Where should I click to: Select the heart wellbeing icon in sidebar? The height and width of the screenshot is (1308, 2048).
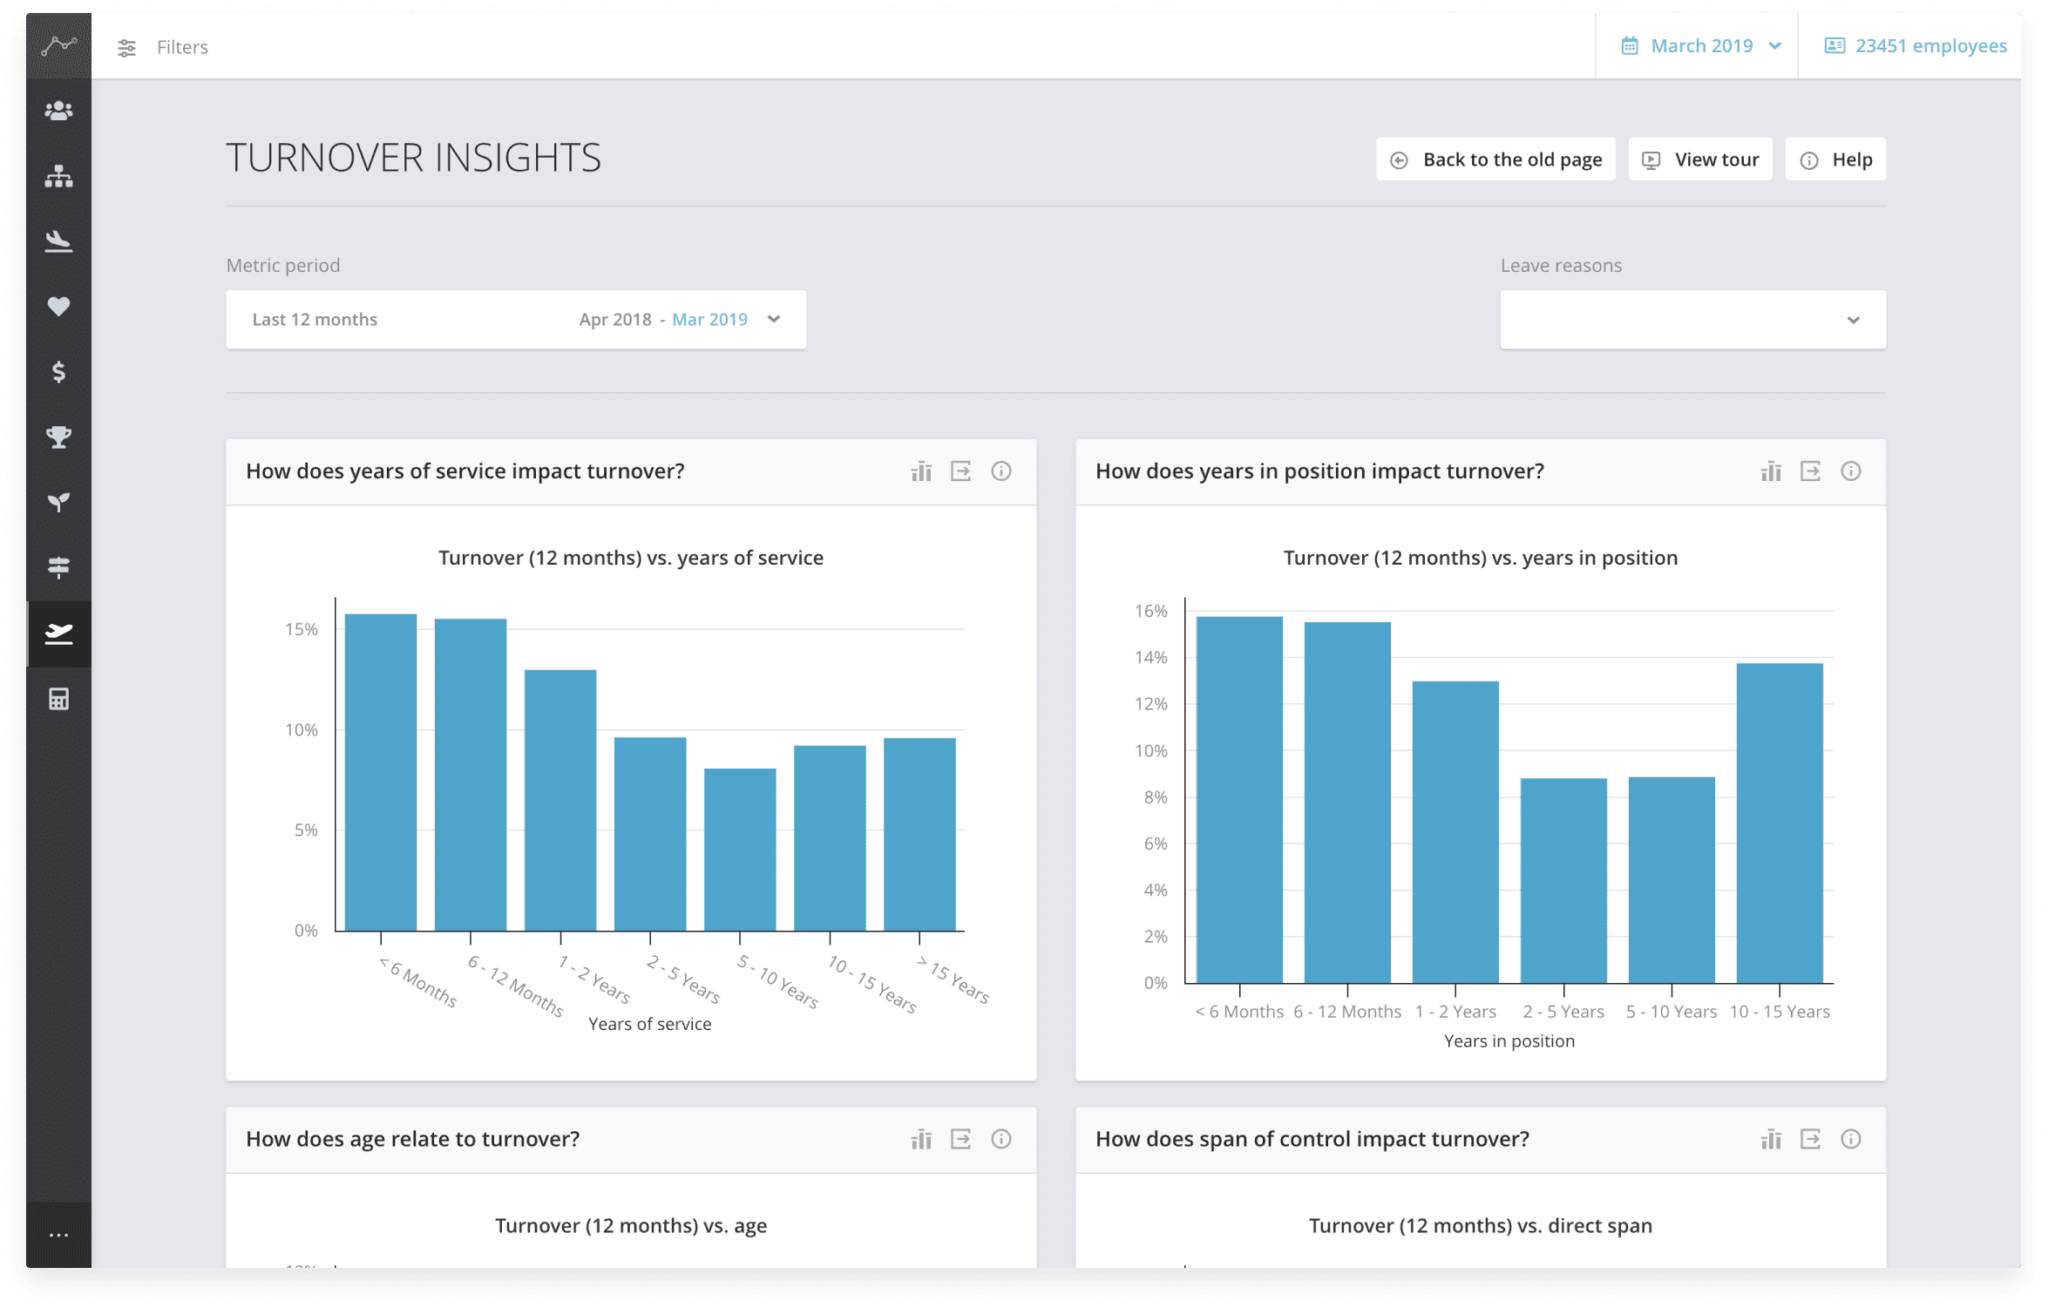point(58,307)
